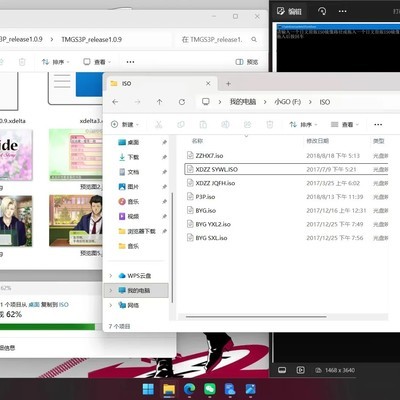The height and width of the screenshot is (400, 400).
Task: Open 查看 dropdown in TMGS3P window
Action: click(x=97, y=62)
